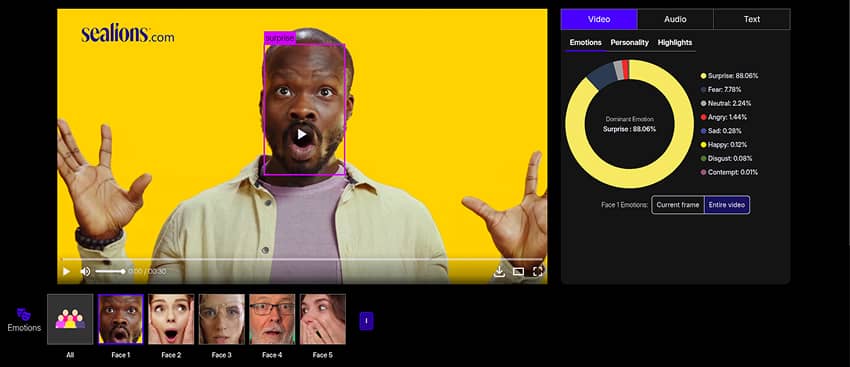This screenshot has width=850, height=367.
Task: Enter fullscreen with the fullscreen icon
Action: coord(537,271)
